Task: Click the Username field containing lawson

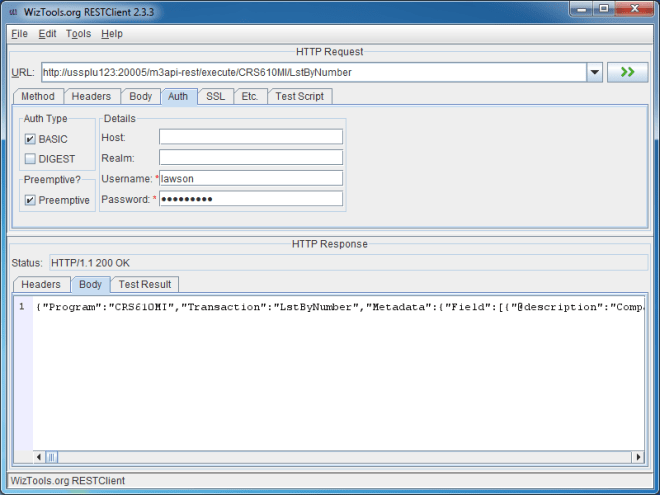Action: 250,178
